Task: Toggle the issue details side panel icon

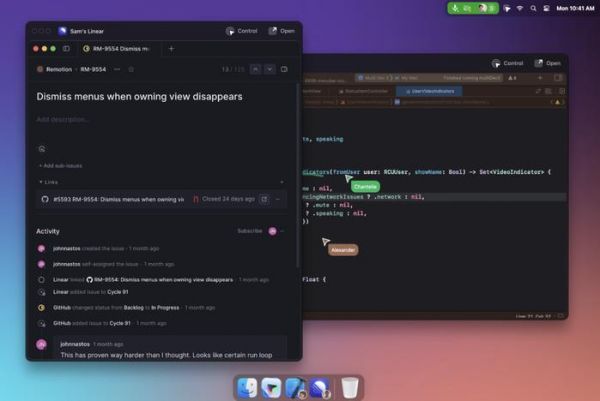Action: (285, 69)
